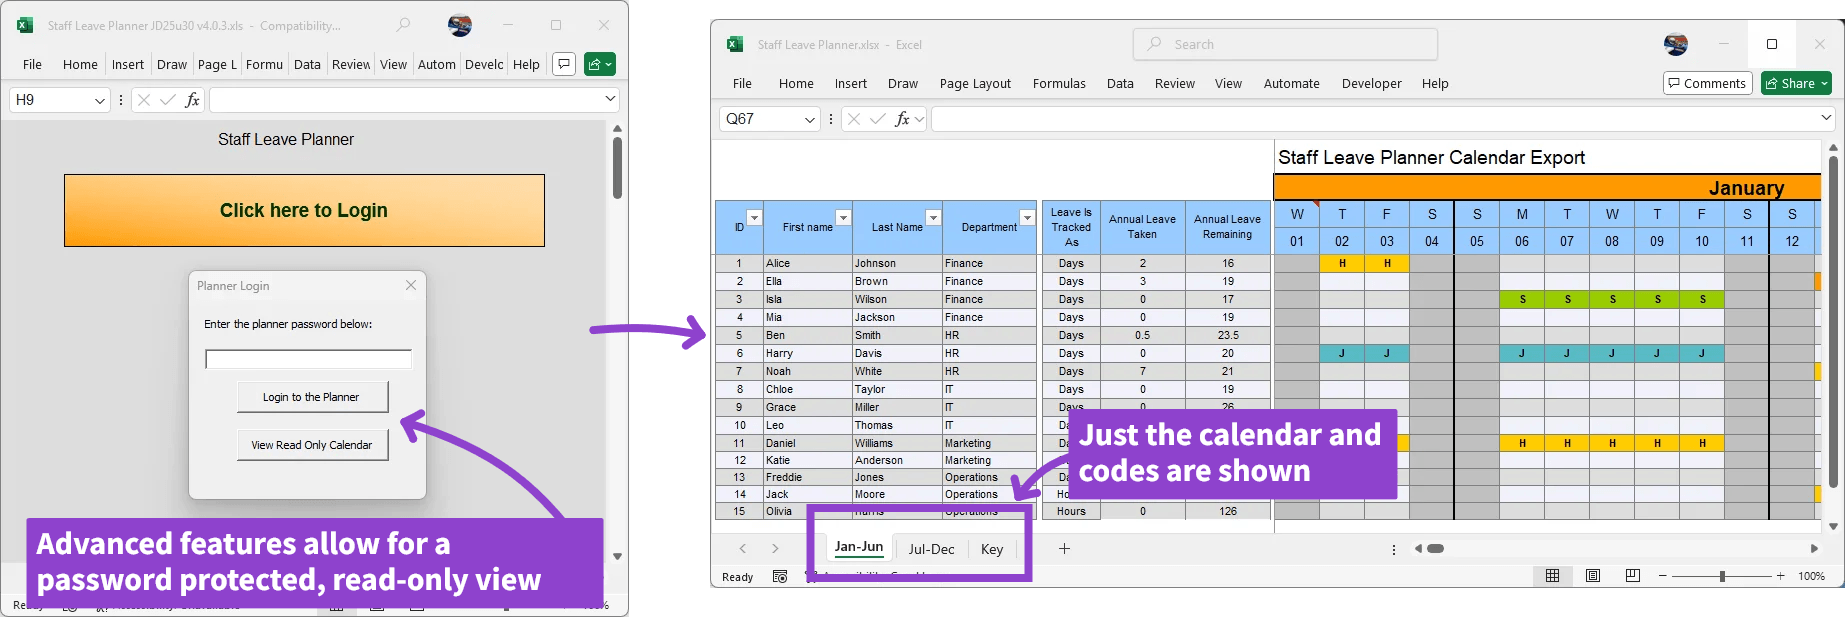
Task: Expand the Q67 name box dropdown
Action: pos(809,119)
